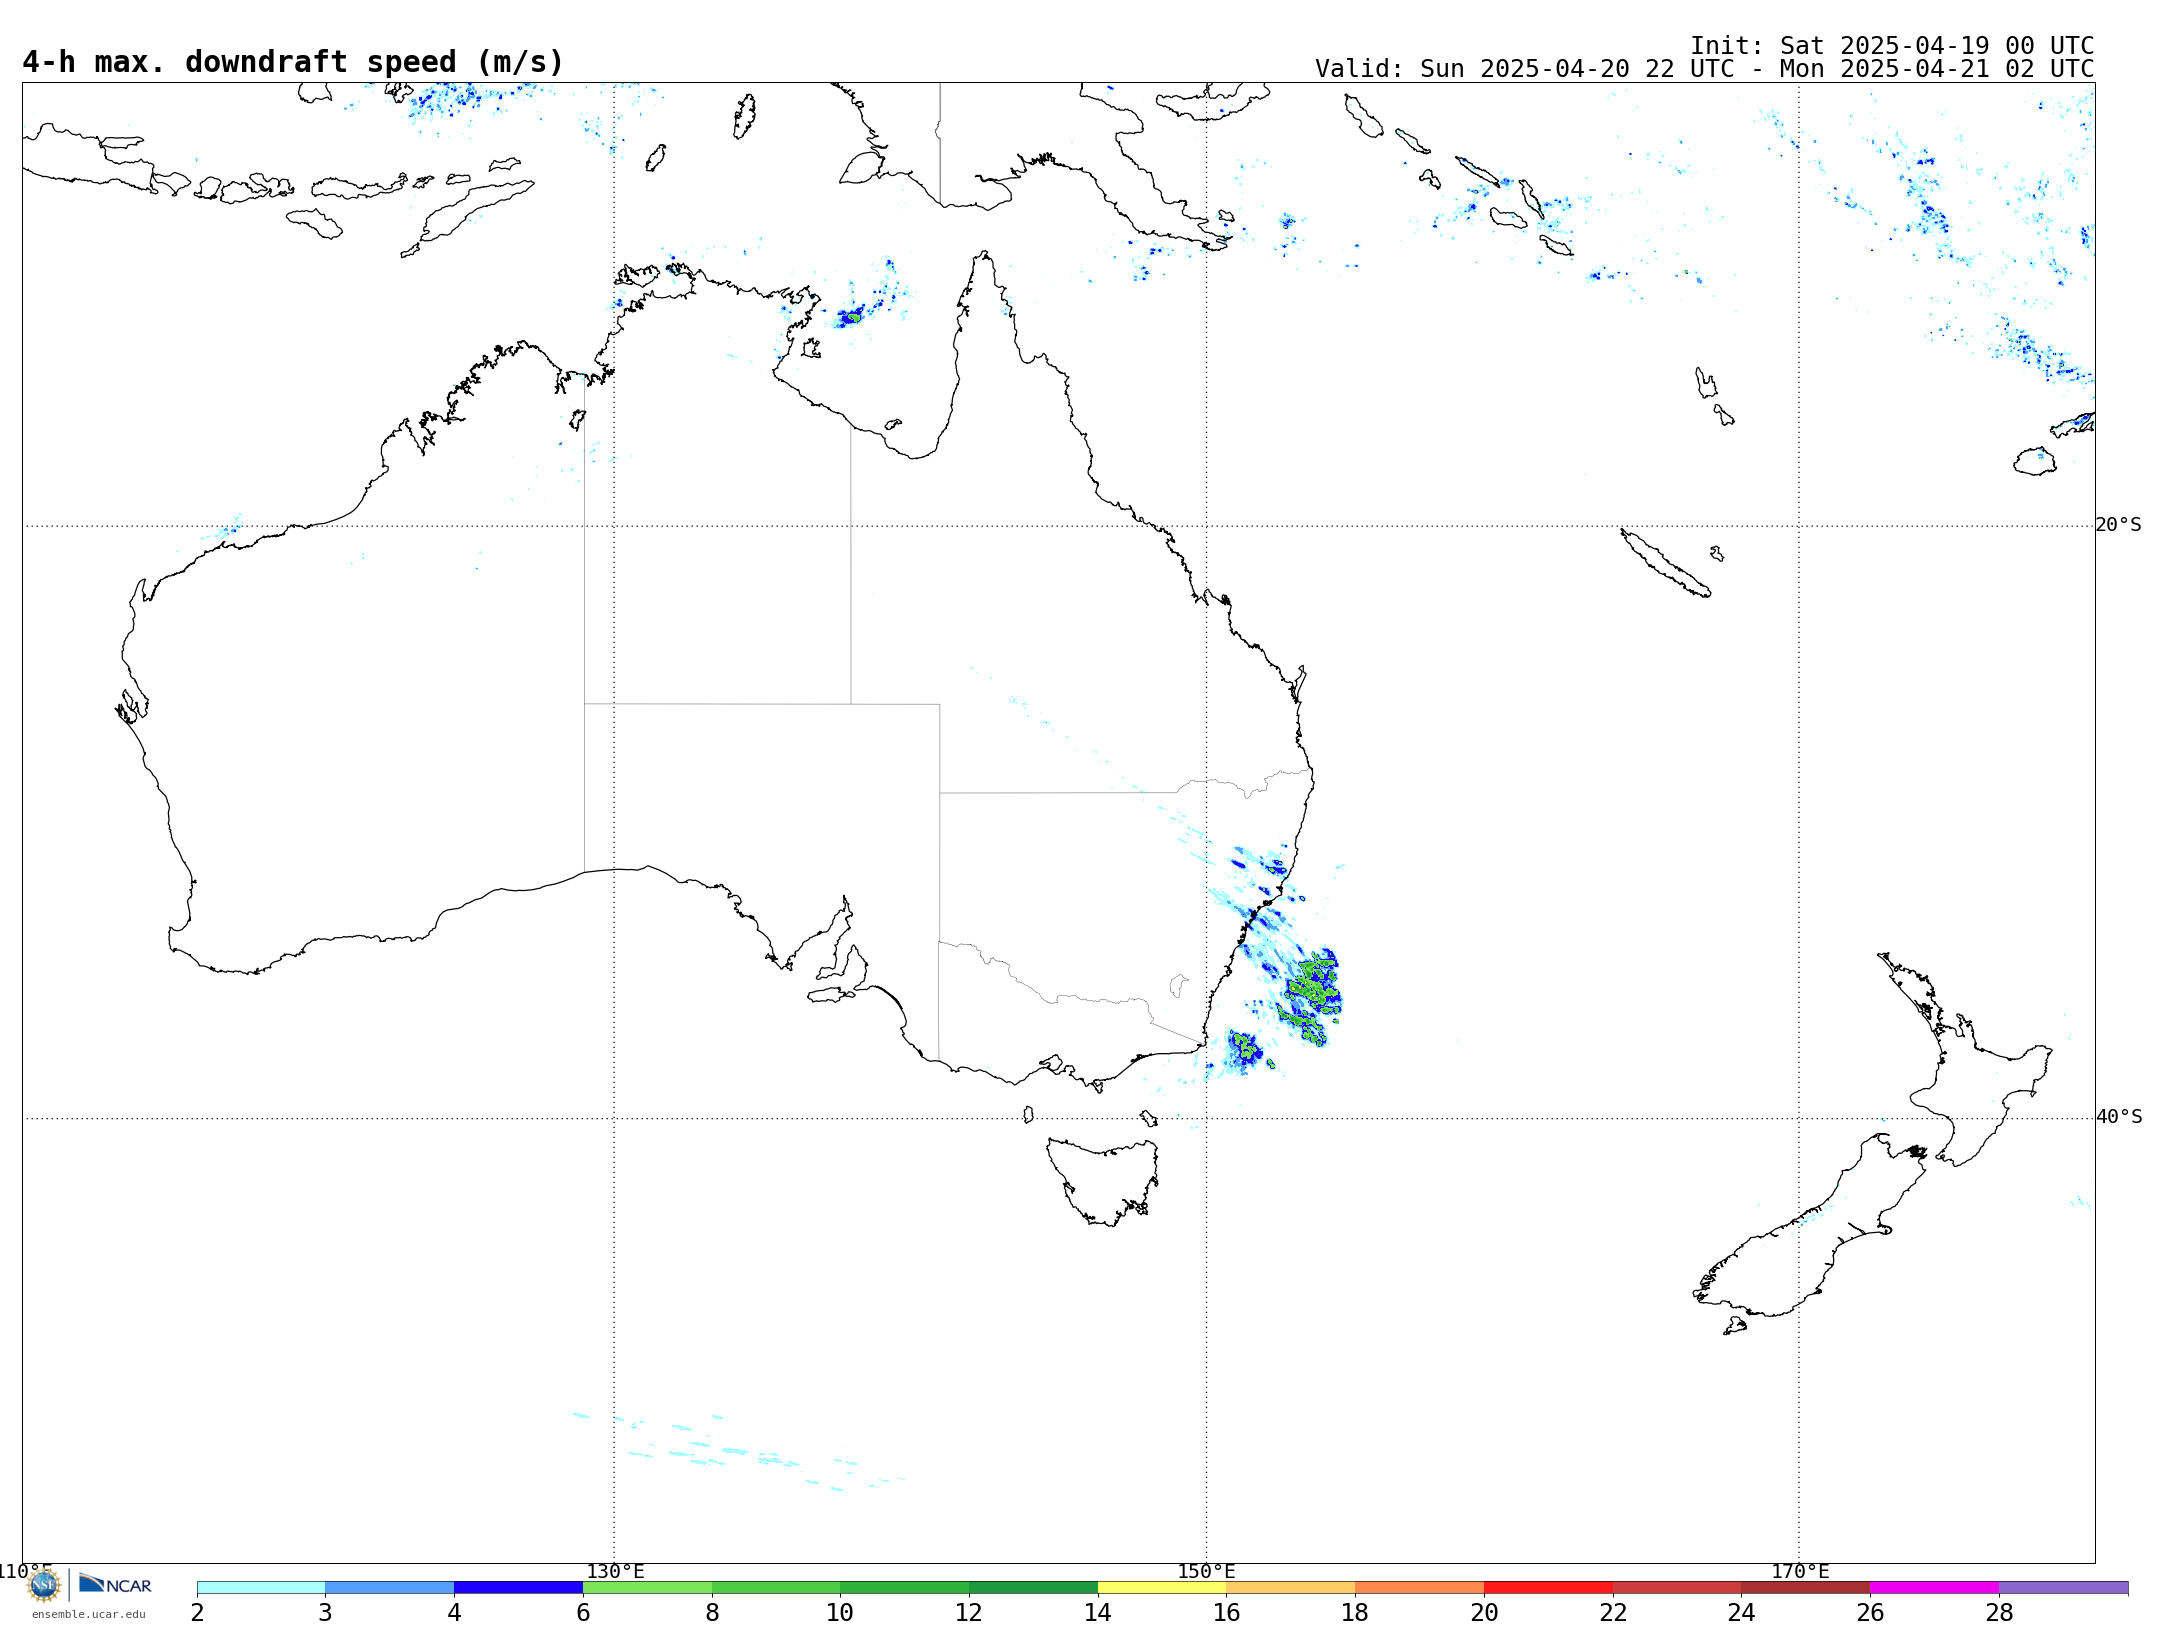Click the 20°S latitude label

(2119, 525)
